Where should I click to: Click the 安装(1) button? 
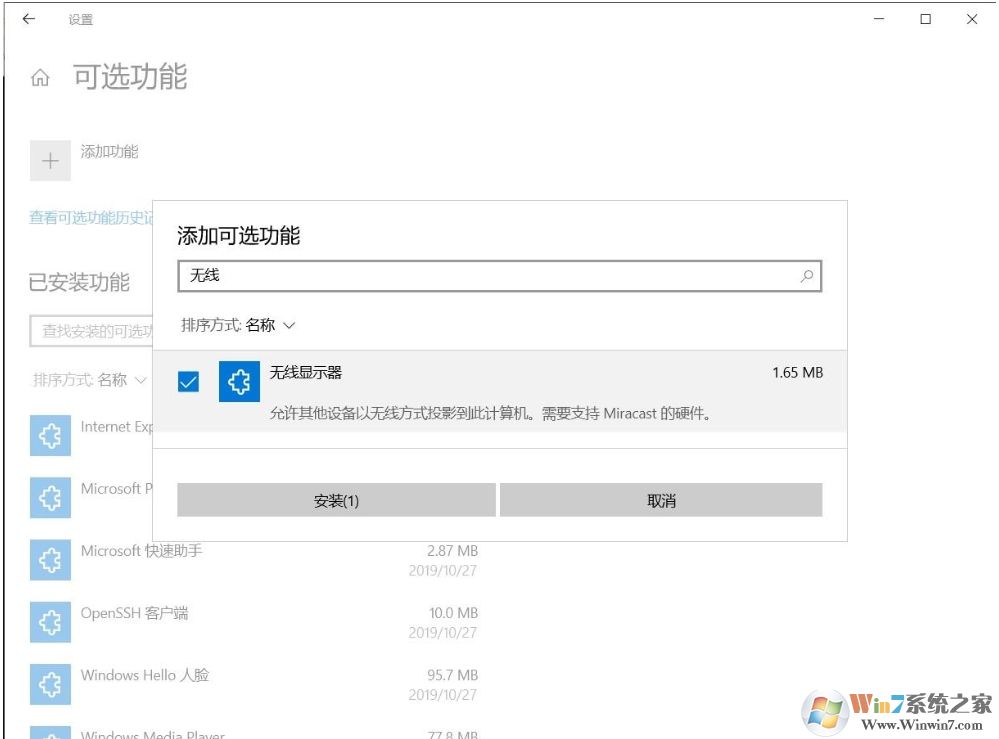337,499
